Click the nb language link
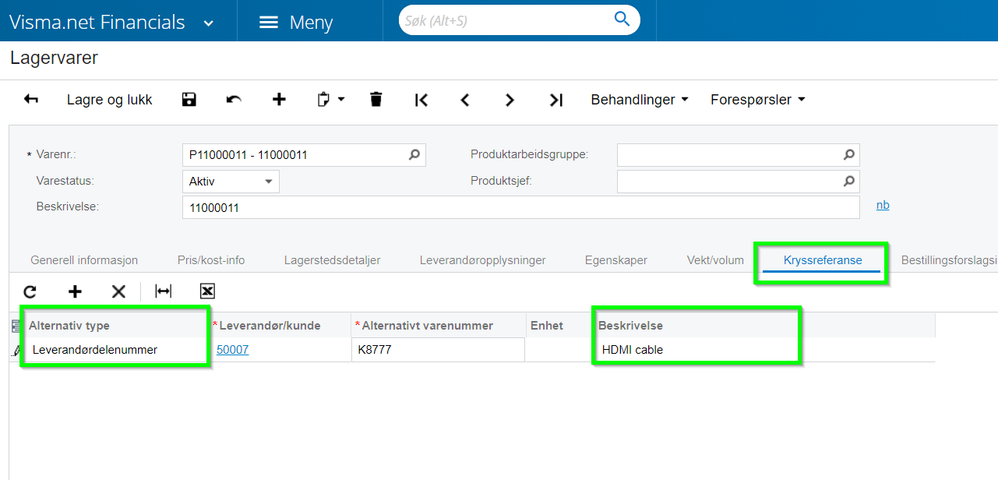This screenshot has width=998, height=480. click(883, 205)
